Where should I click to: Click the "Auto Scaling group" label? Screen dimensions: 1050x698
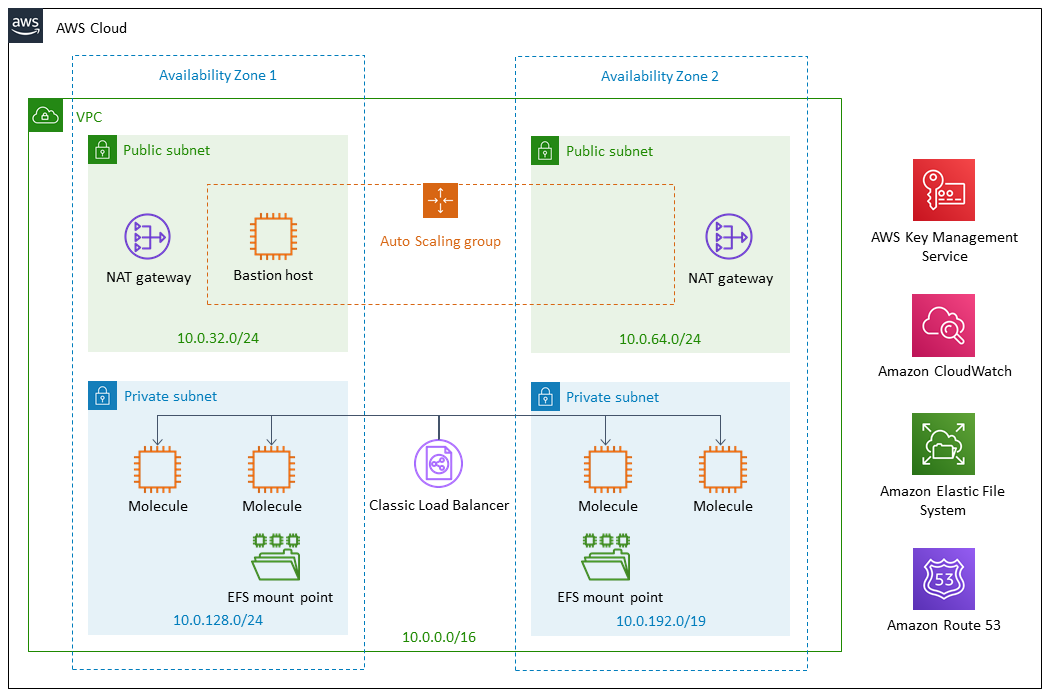point(441,242)
